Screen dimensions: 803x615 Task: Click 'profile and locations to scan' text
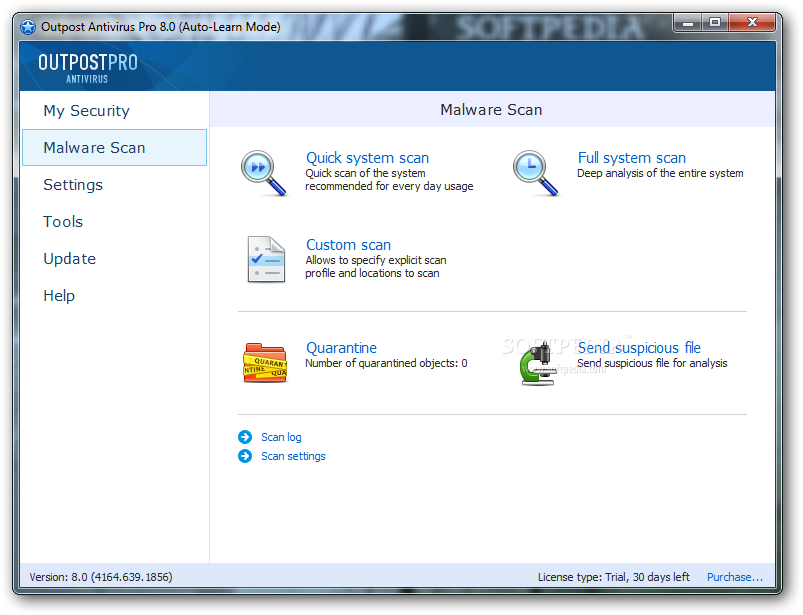pos(372,273)
